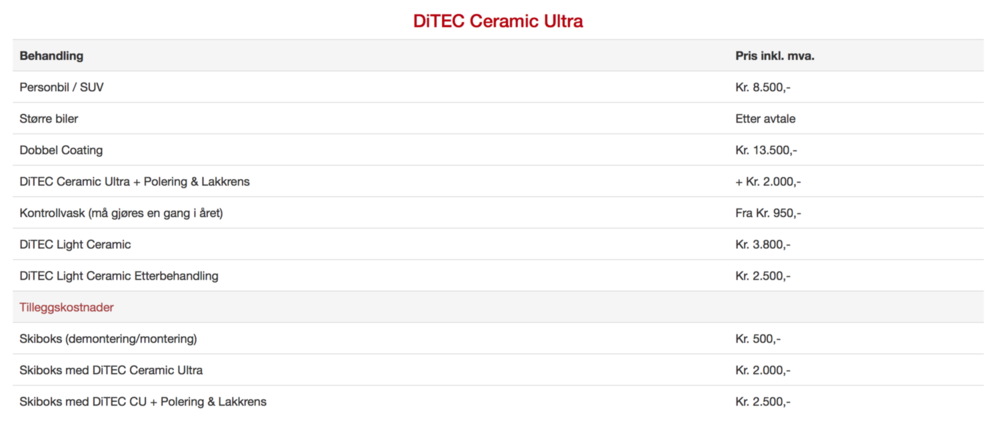Screen dimensions: 1000x424
Task: Select the Større biler row label
Action: pyautogui.click(x=49, y=119)
